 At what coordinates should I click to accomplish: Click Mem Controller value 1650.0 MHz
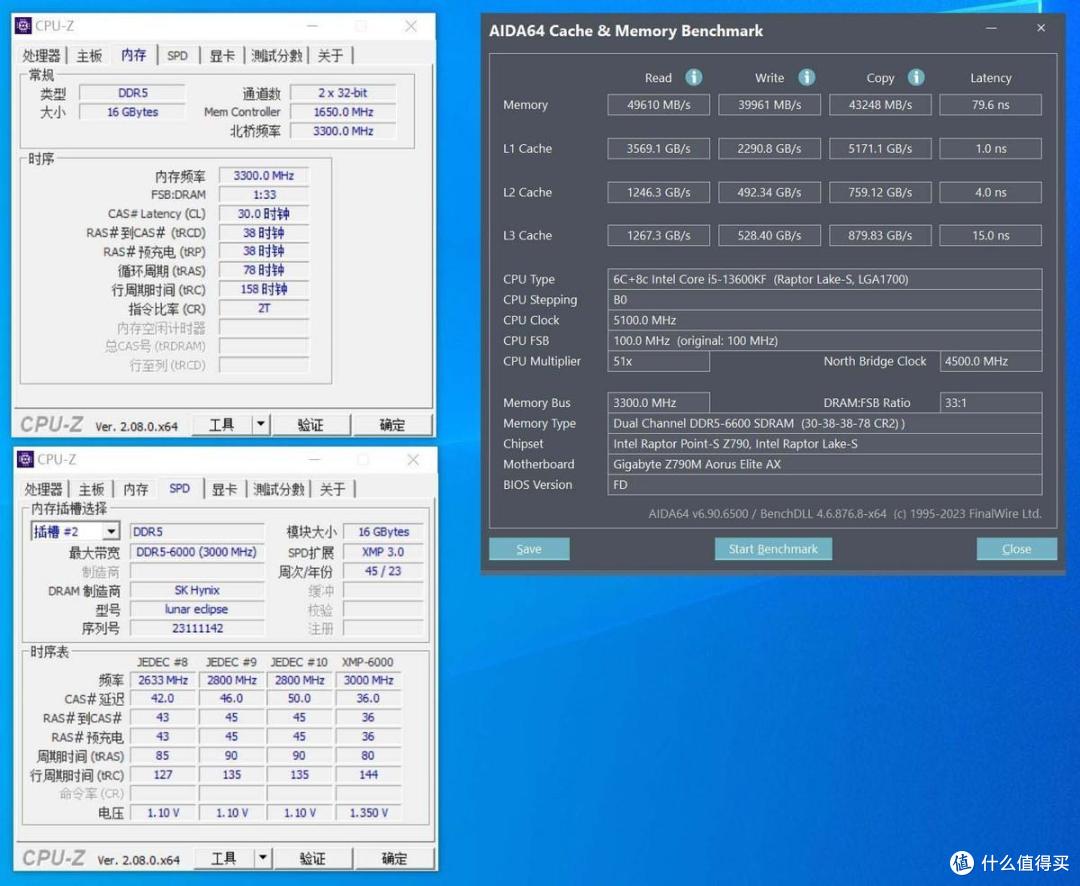(343, 112)
